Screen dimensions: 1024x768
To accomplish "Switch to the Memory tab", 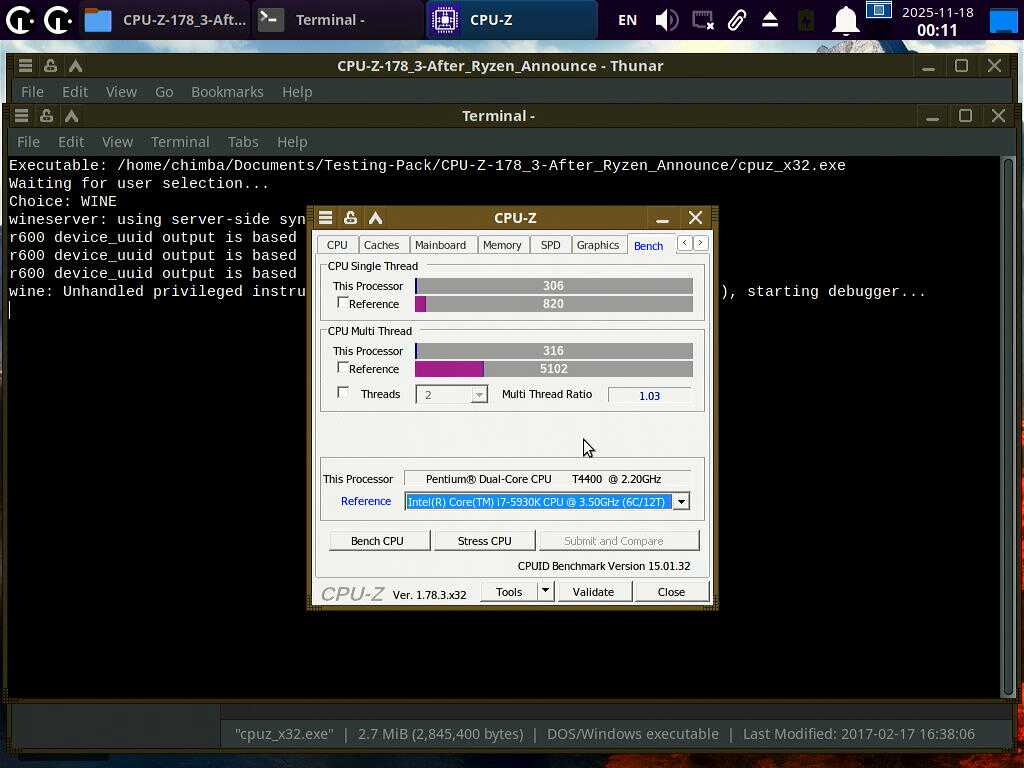I will (x=502, y=245).
